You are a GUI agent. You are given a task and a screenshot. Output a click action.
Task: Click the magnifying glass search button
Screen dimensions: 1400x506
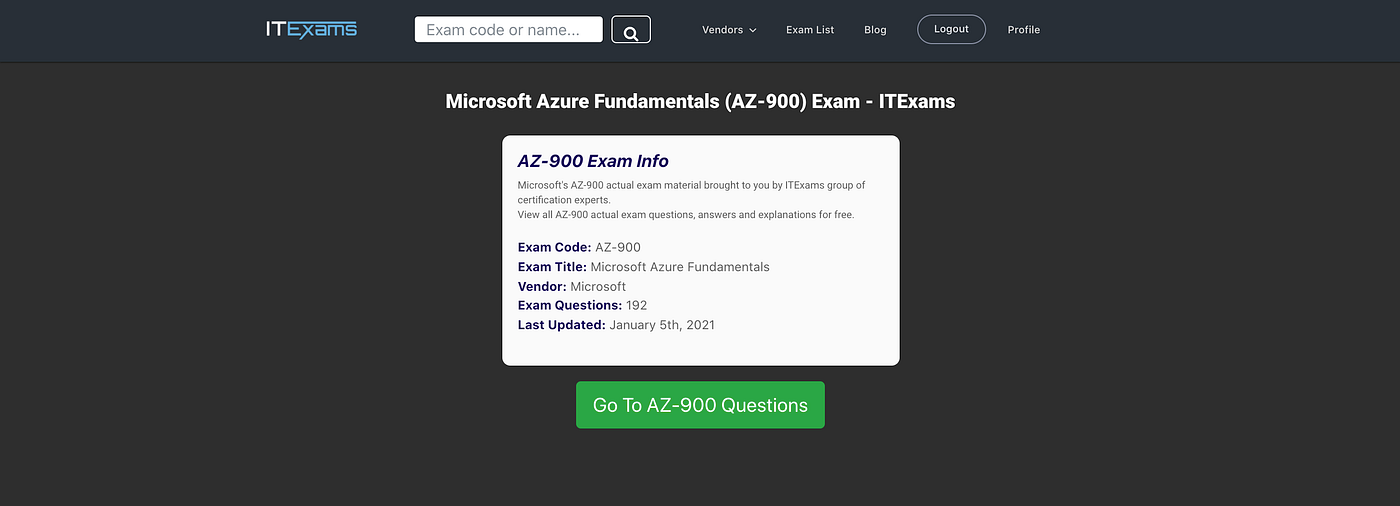(x=631, y=30)
